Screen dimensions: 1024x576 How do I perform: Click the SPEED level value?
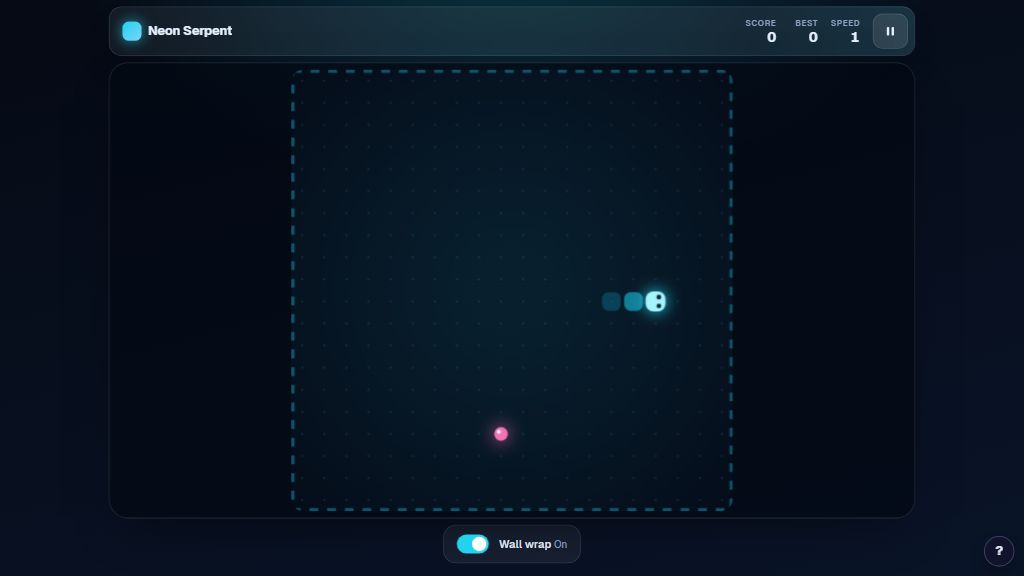click(x=854, y=37)
